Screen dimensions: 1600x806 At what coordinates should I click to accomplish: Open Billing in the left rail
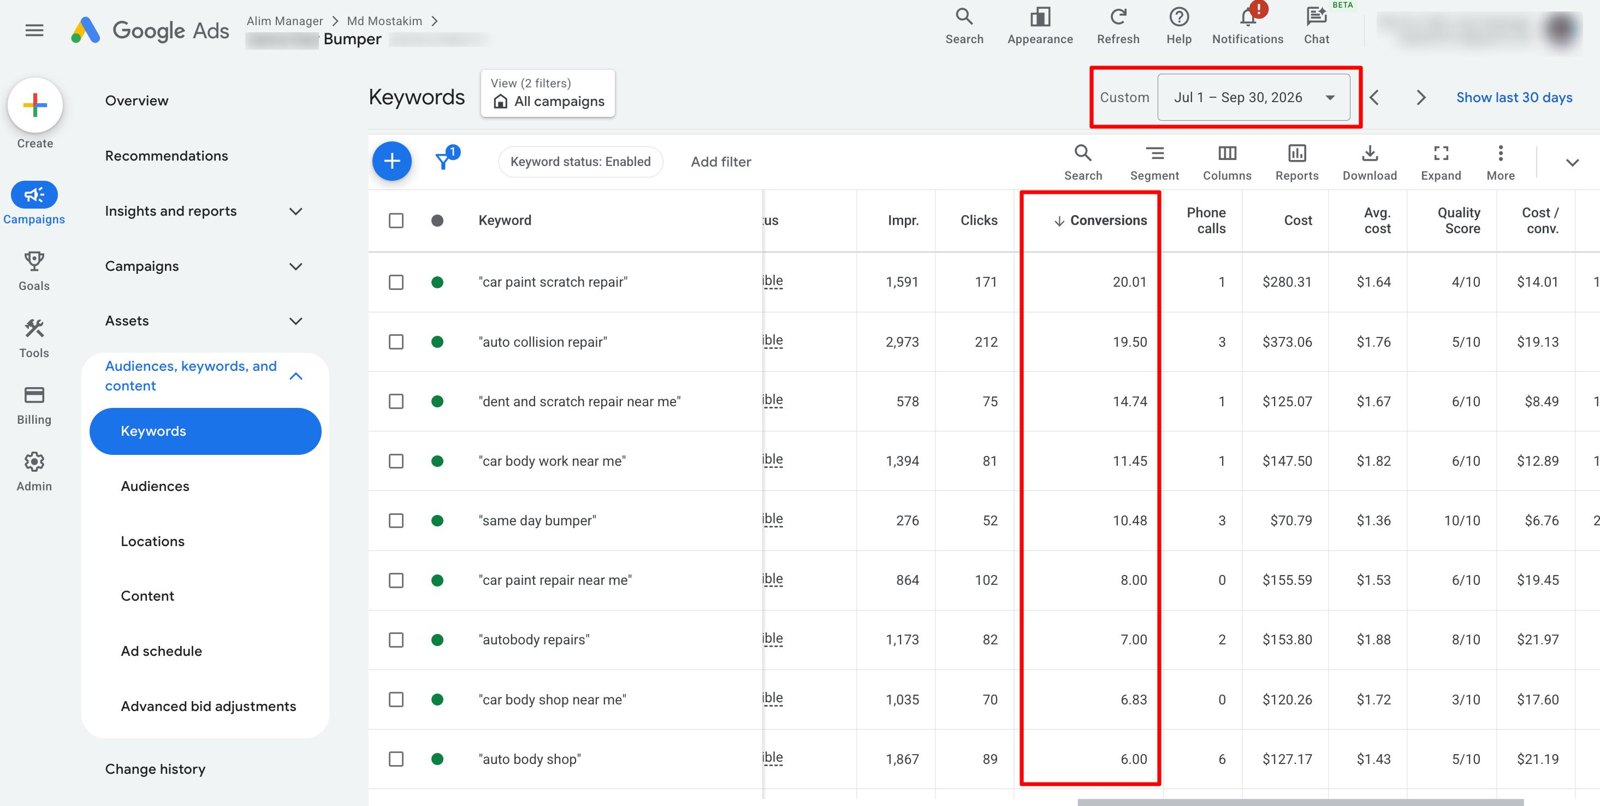coord(34,405)
